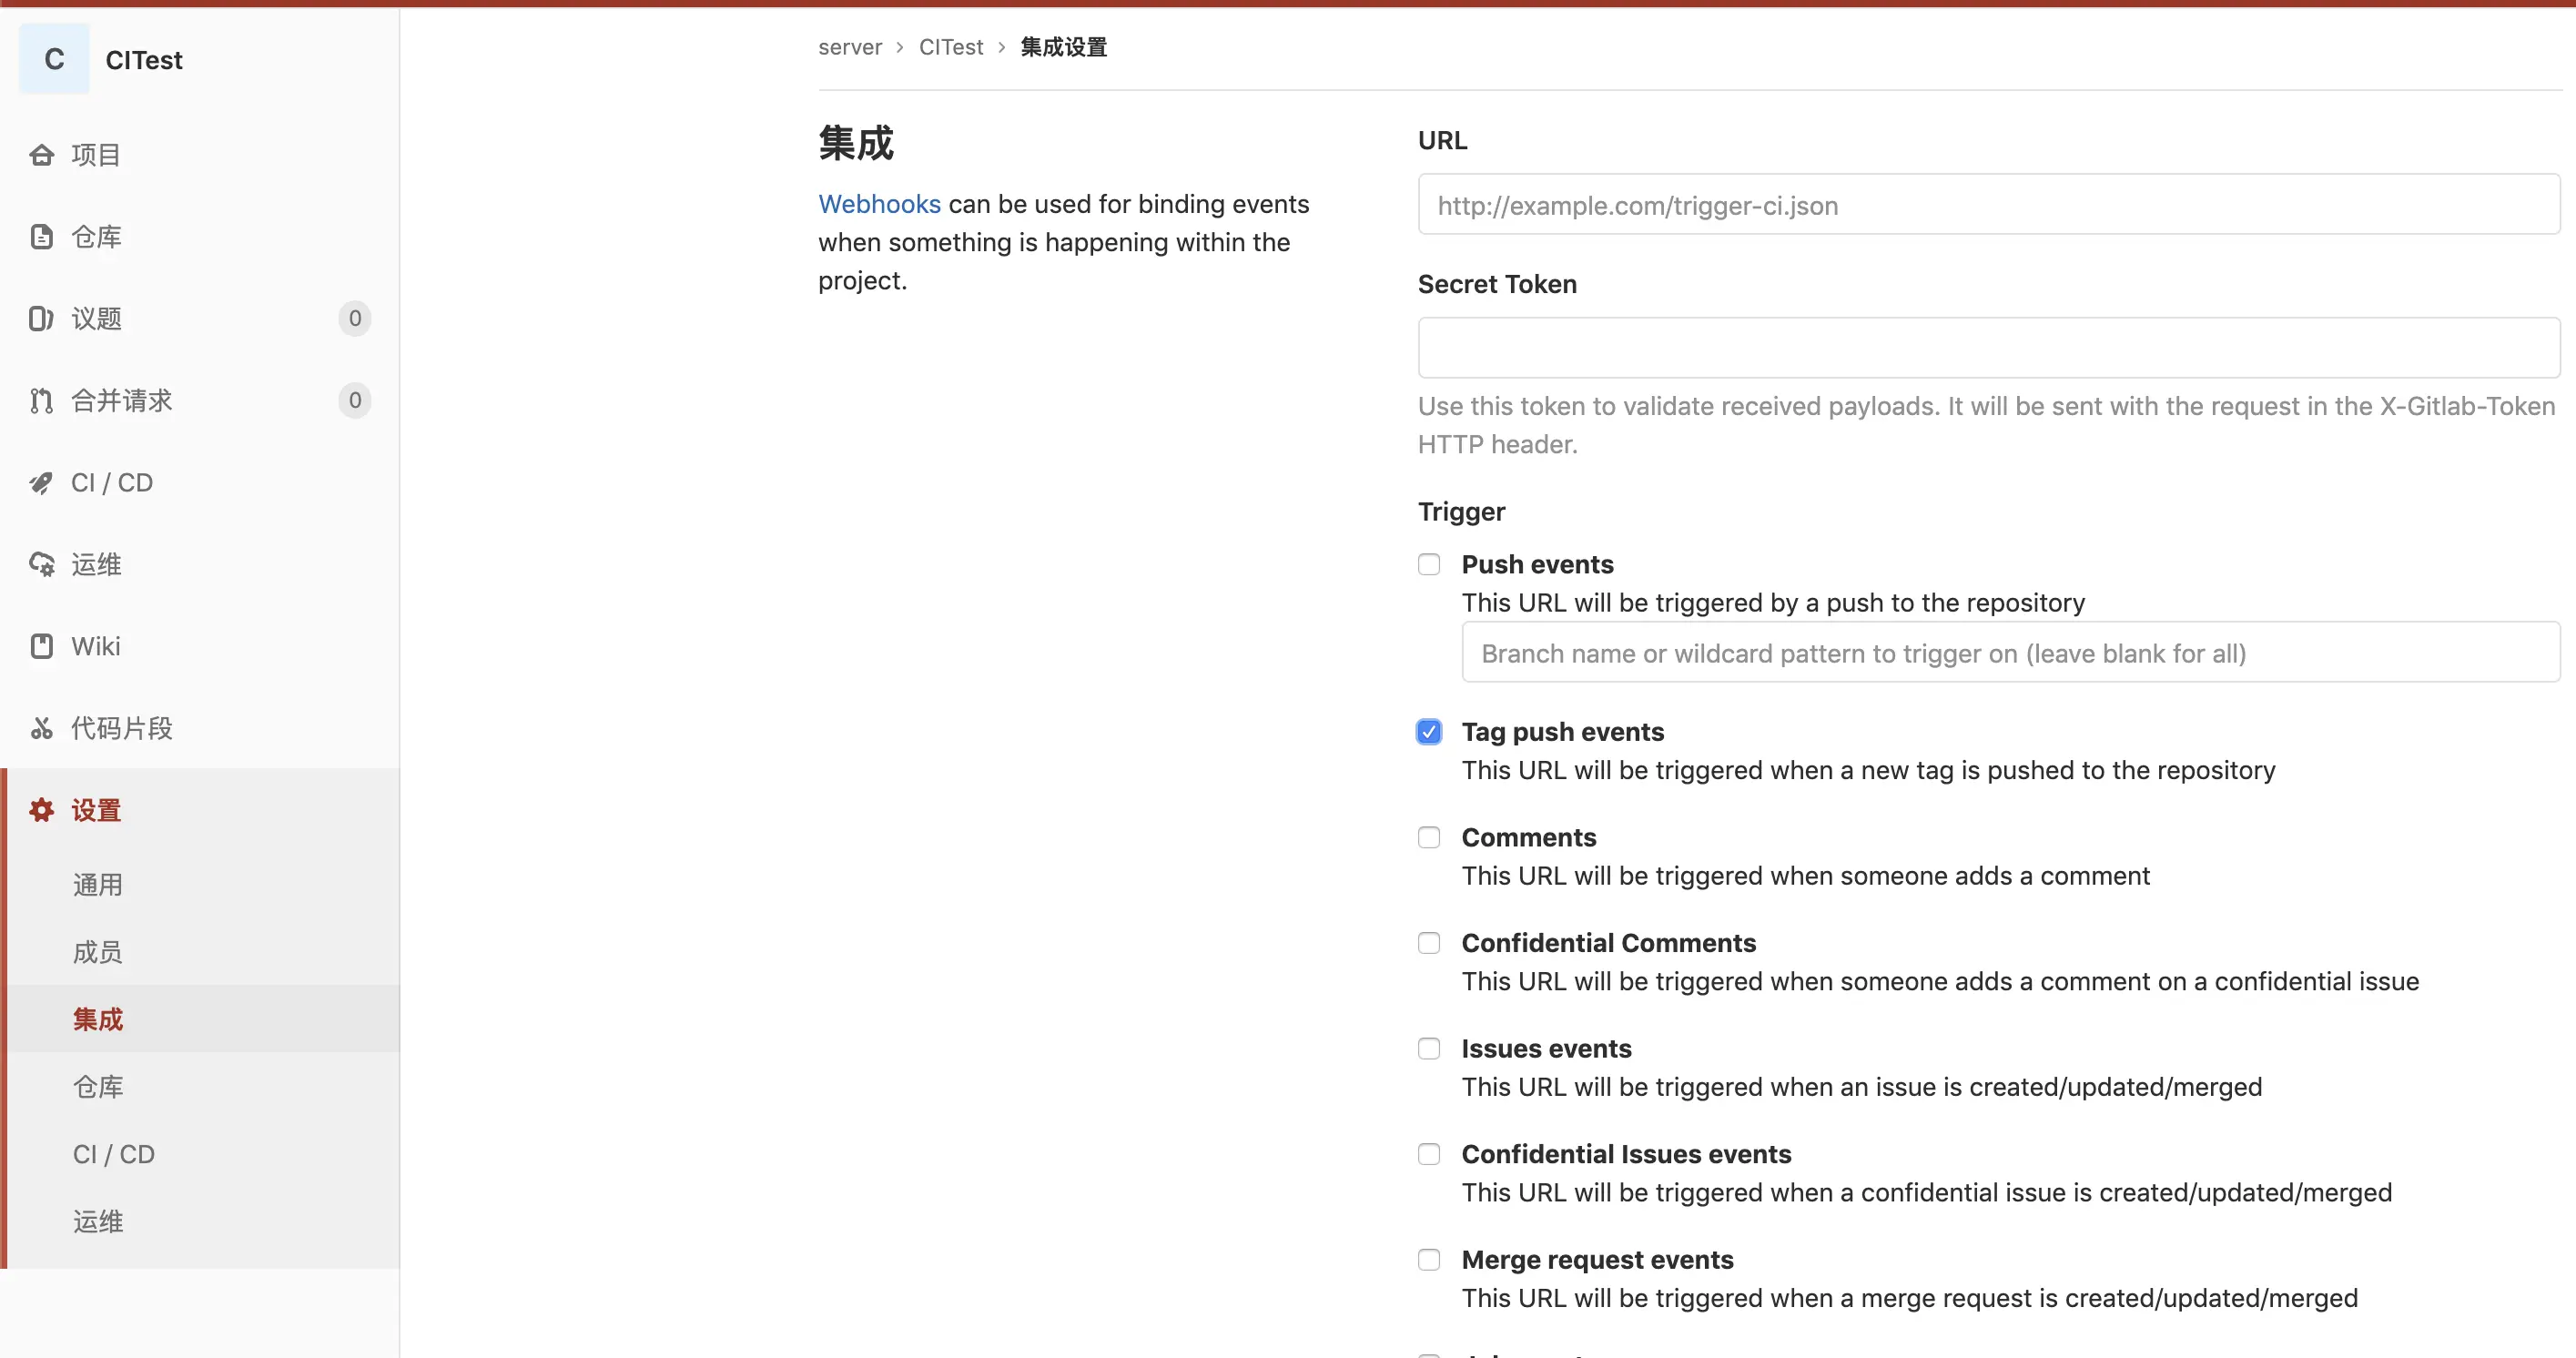Click the Wiki book icon
Screen dimensions: 2576x1358
click(41, 647)
